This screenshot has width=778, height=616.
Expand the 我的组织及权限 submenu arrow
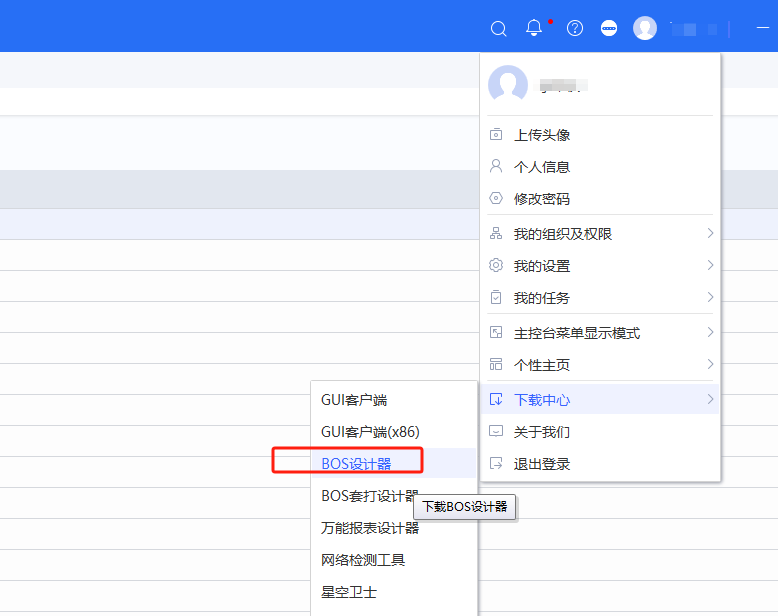coord(710,234)
